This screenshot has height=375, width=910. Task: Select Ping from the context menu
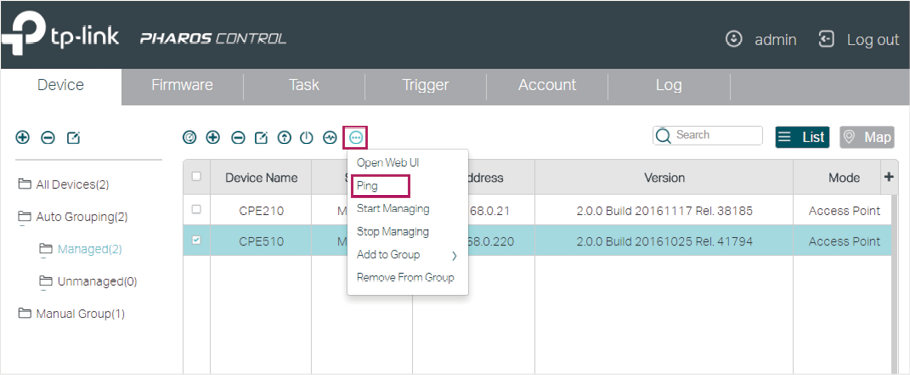380,186
